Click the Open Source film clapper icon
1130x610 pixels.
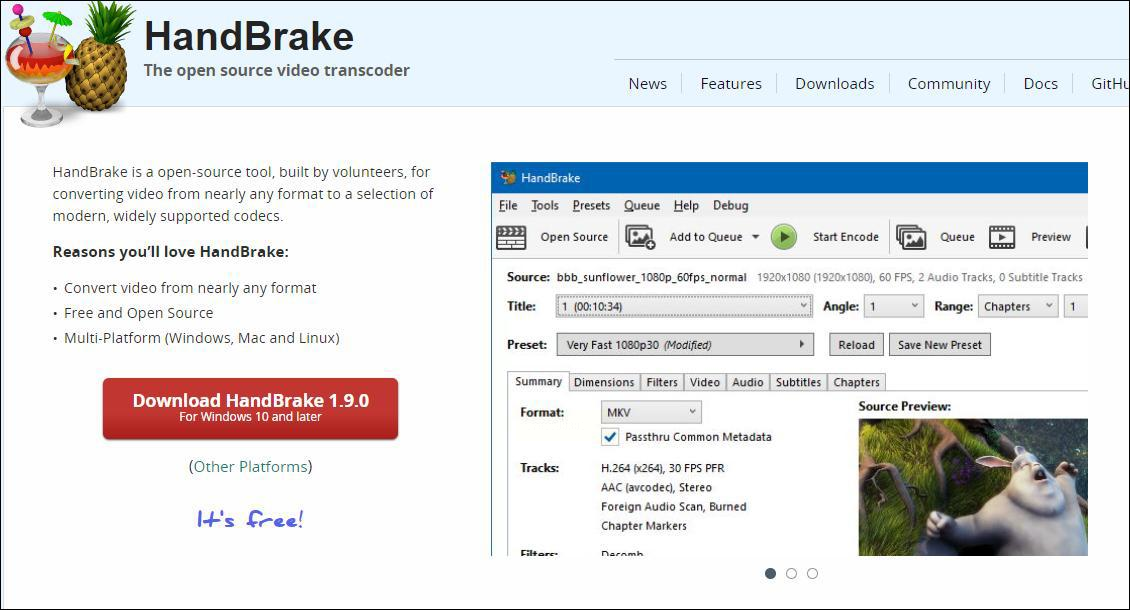pyautogui.click(x=511, y=237)
